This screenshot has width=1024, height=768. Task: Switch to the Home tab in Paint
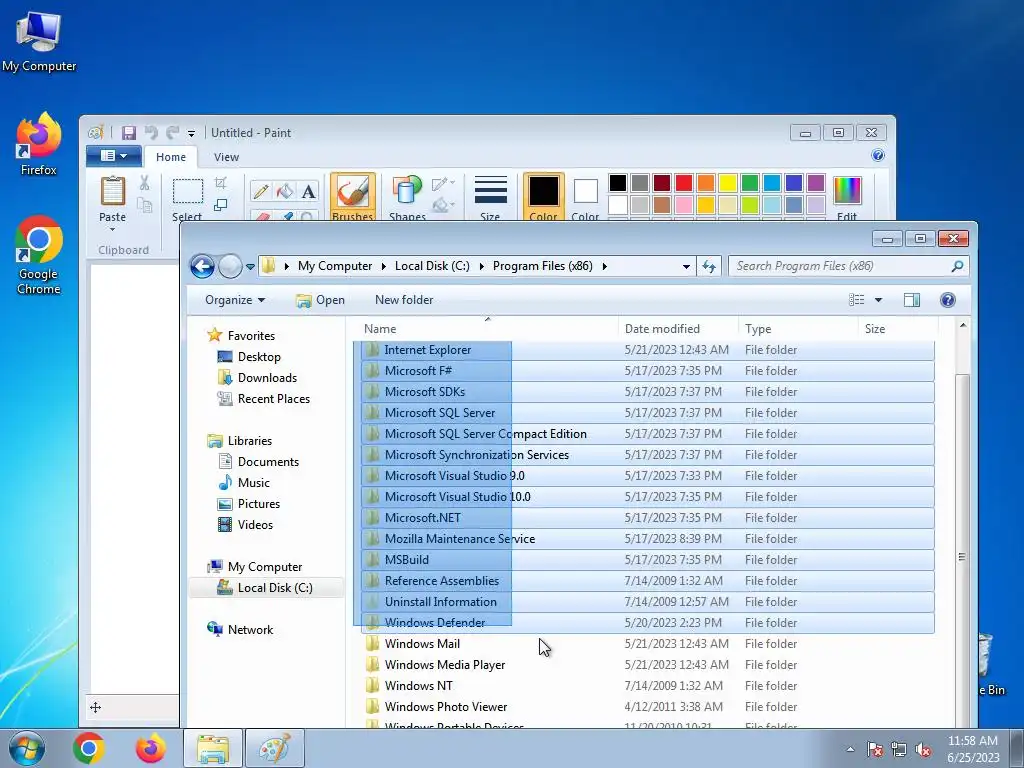[x=170, y=157]
